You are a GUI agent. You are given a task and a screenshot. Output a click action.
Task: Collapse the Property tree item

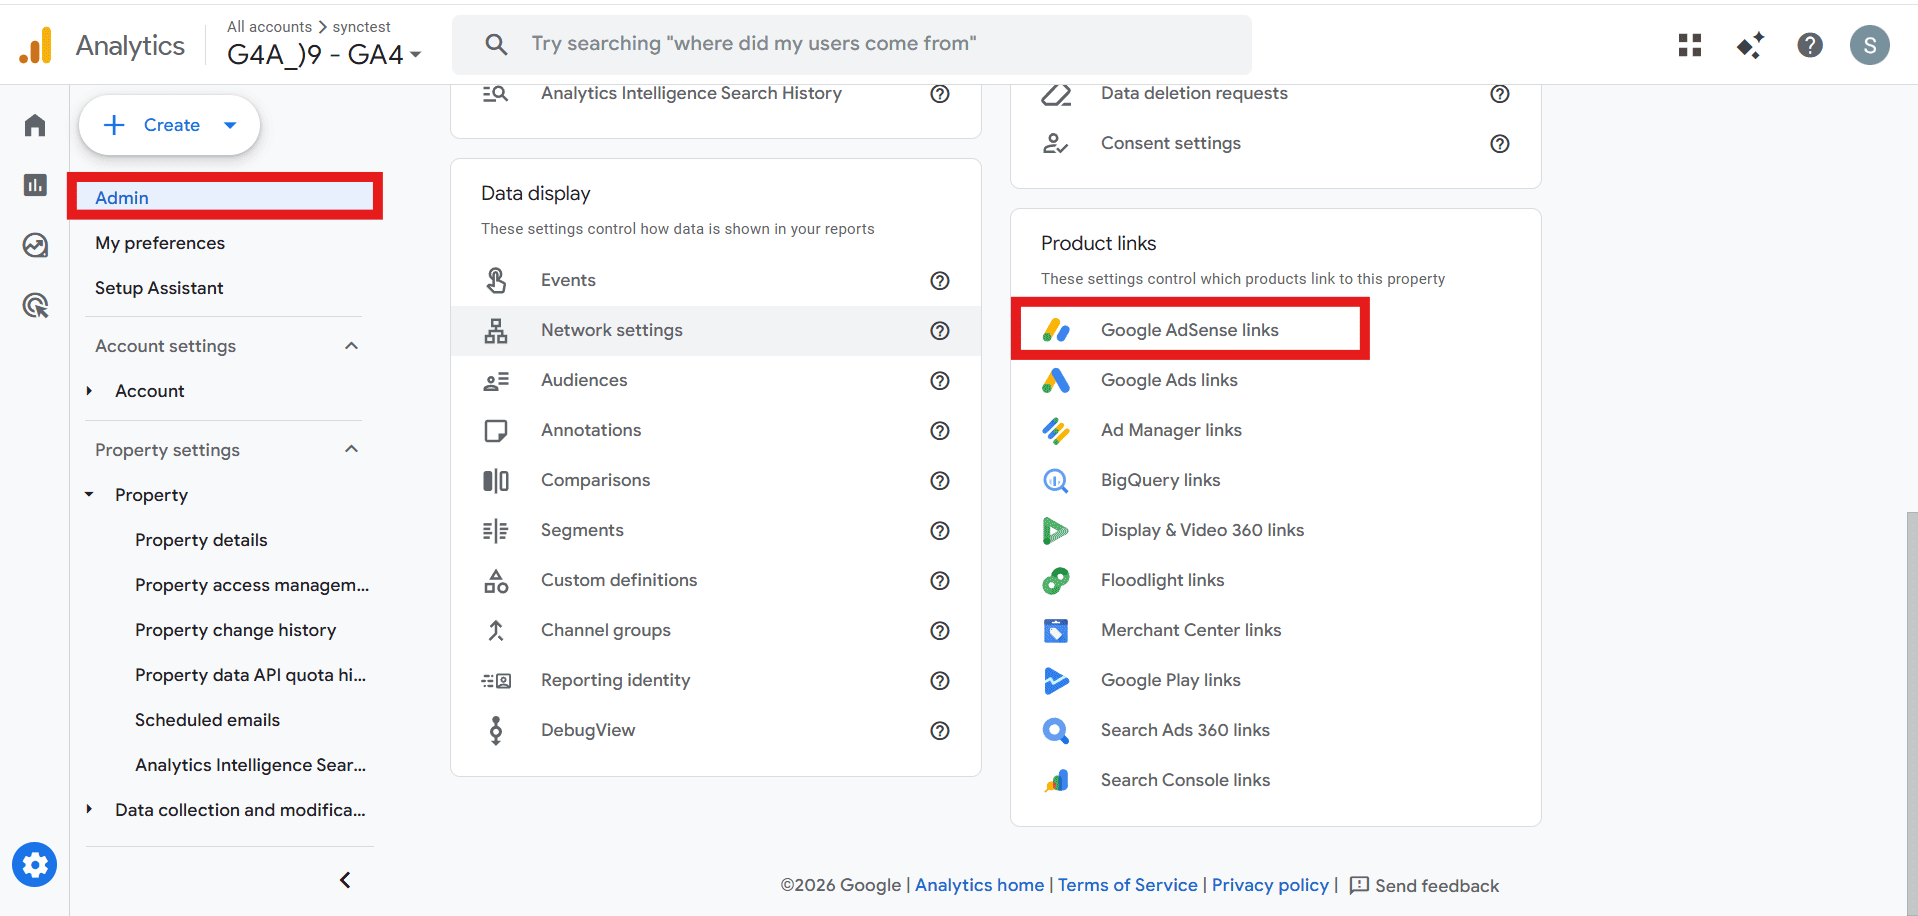(89, 495)
